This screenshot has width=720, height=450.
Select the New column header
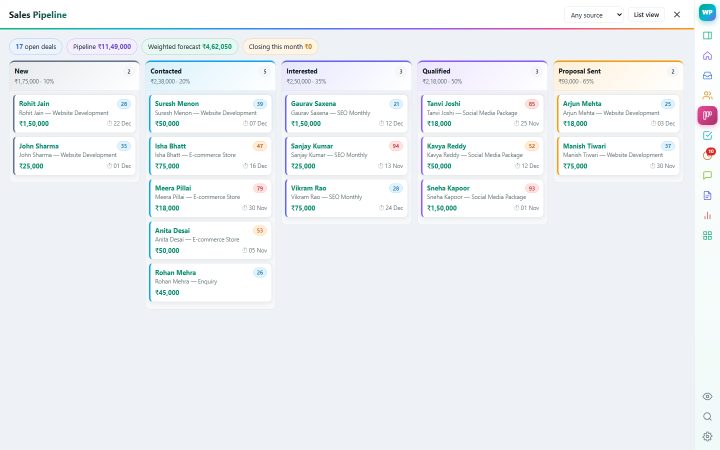[74, 76]
